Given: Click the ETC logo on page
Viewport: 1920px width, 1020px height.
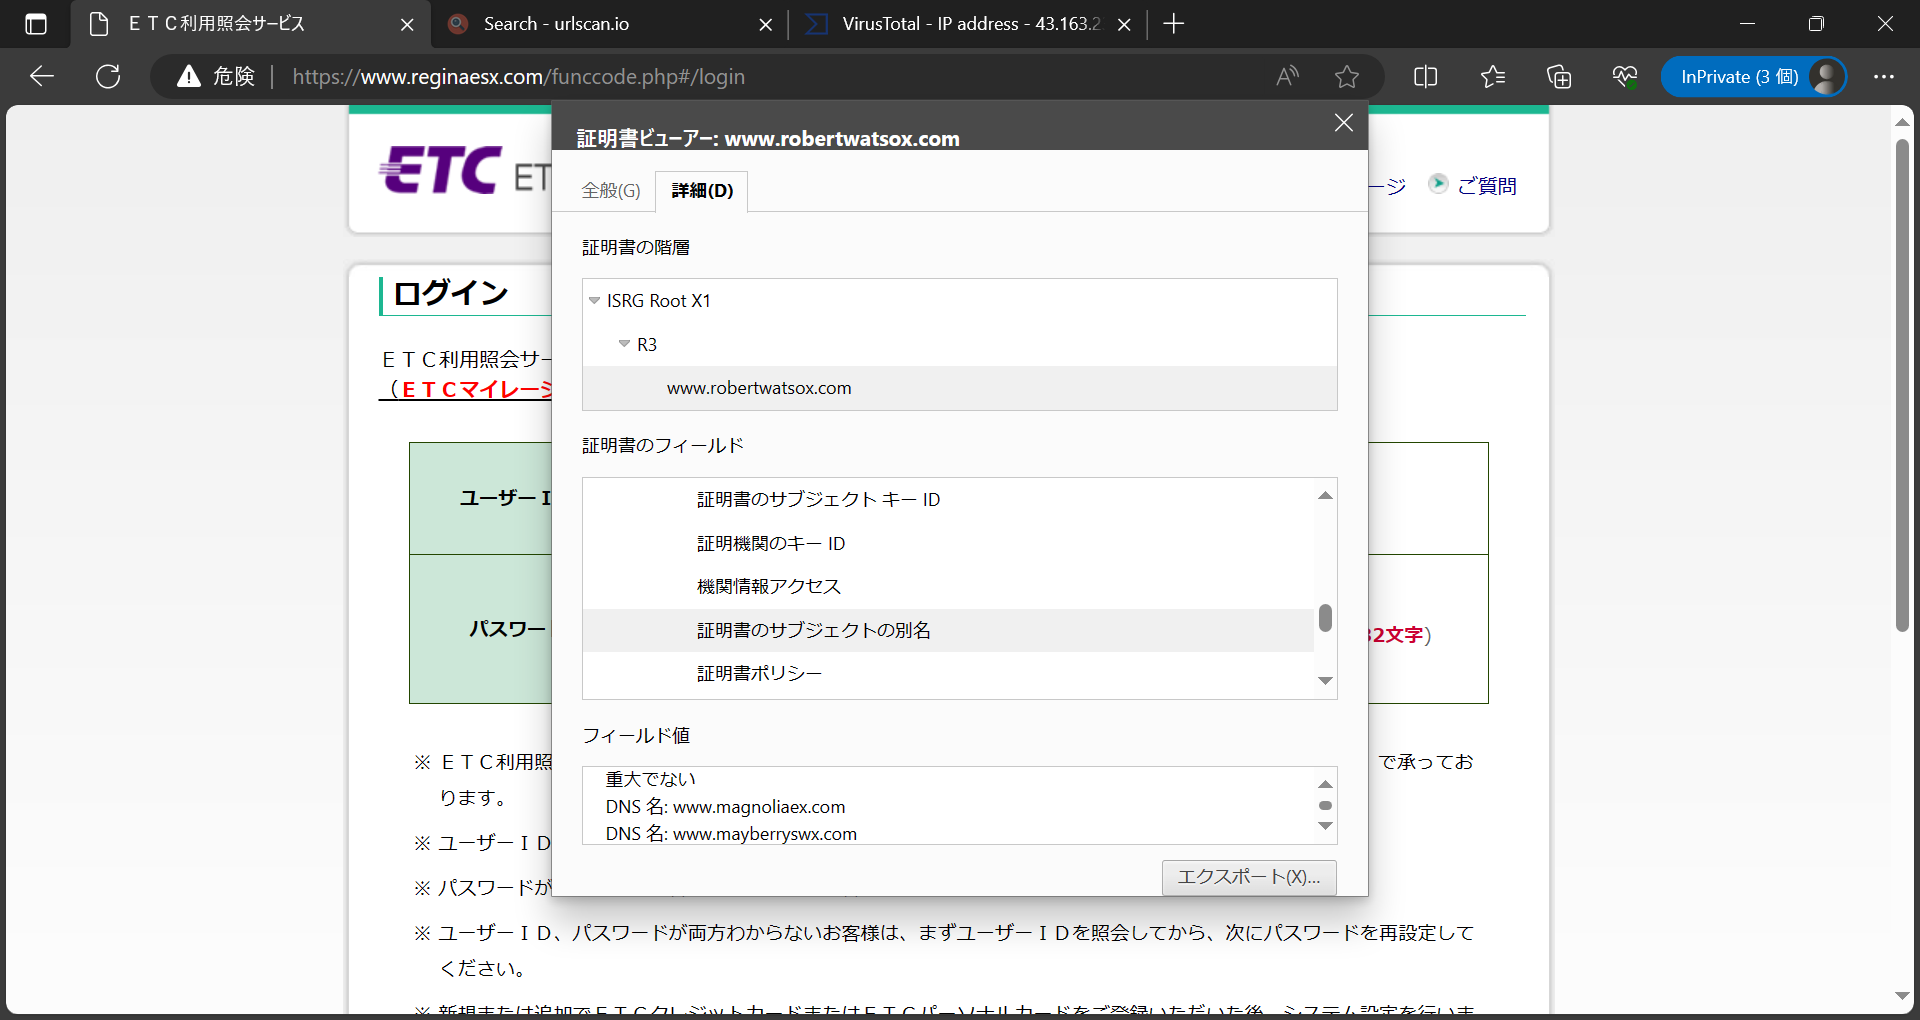Looking at the screenshot, I should coord(441,170).
